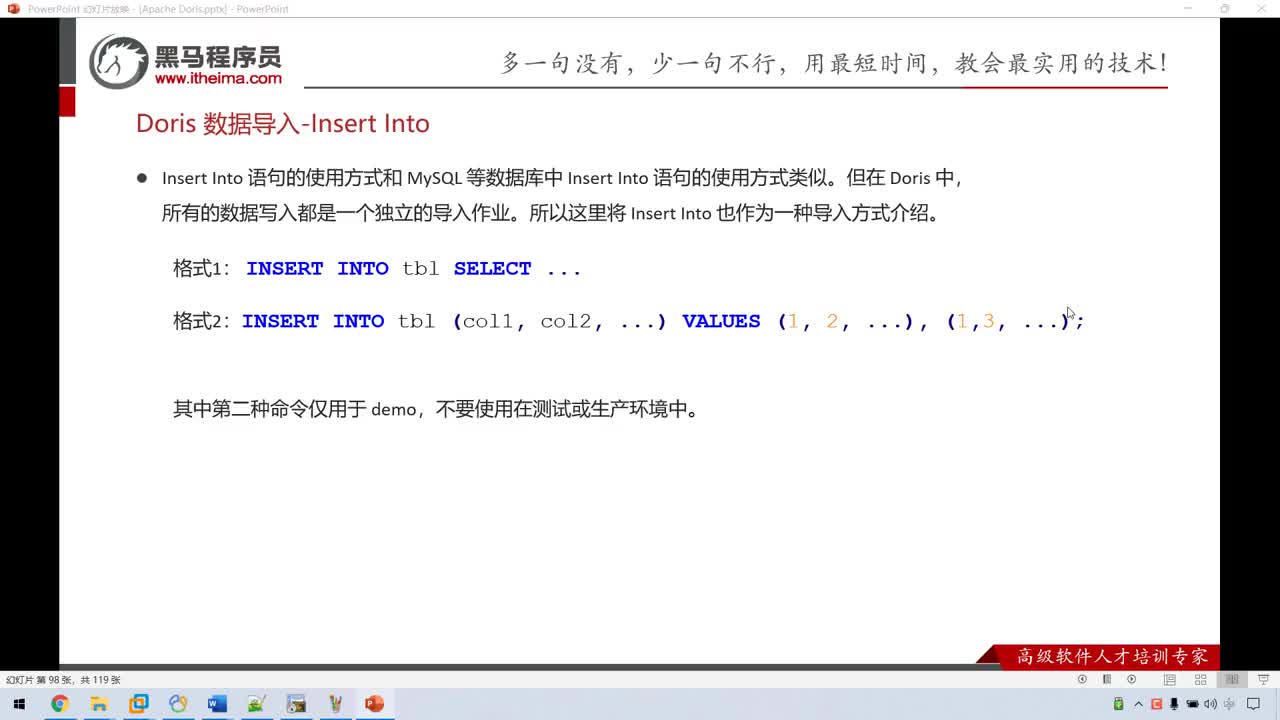Open Word from the taskbar
This screenshot has height=720, width=1280.
pos(217,704)
